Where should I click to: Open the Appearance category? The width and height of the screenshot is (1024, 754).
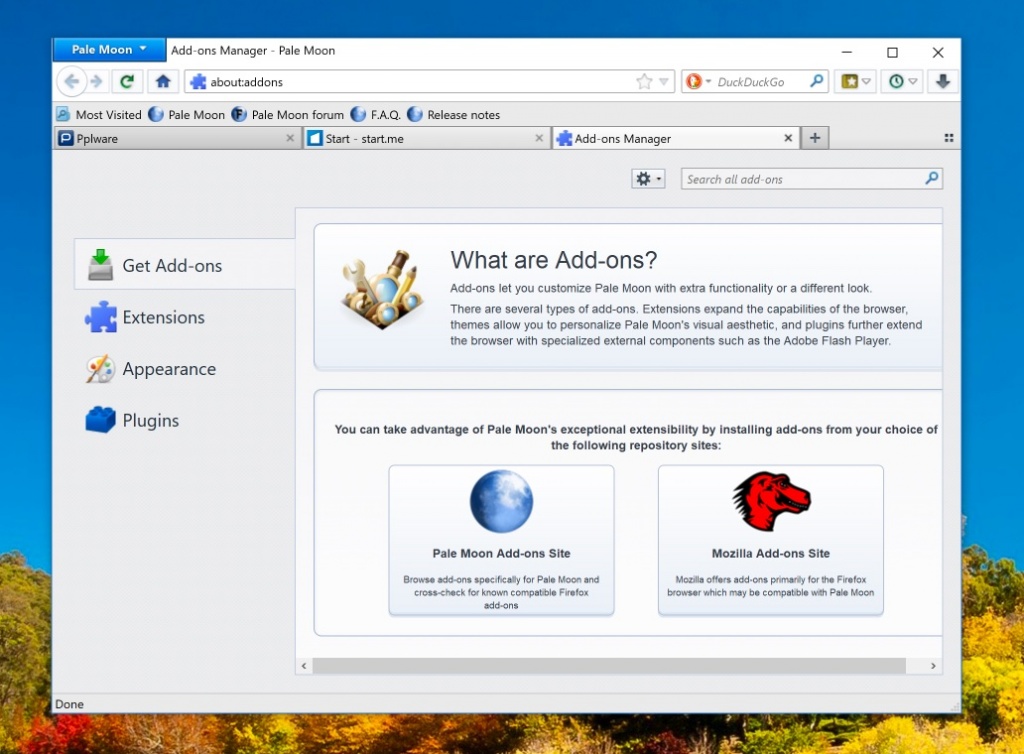tap(168, 369)
